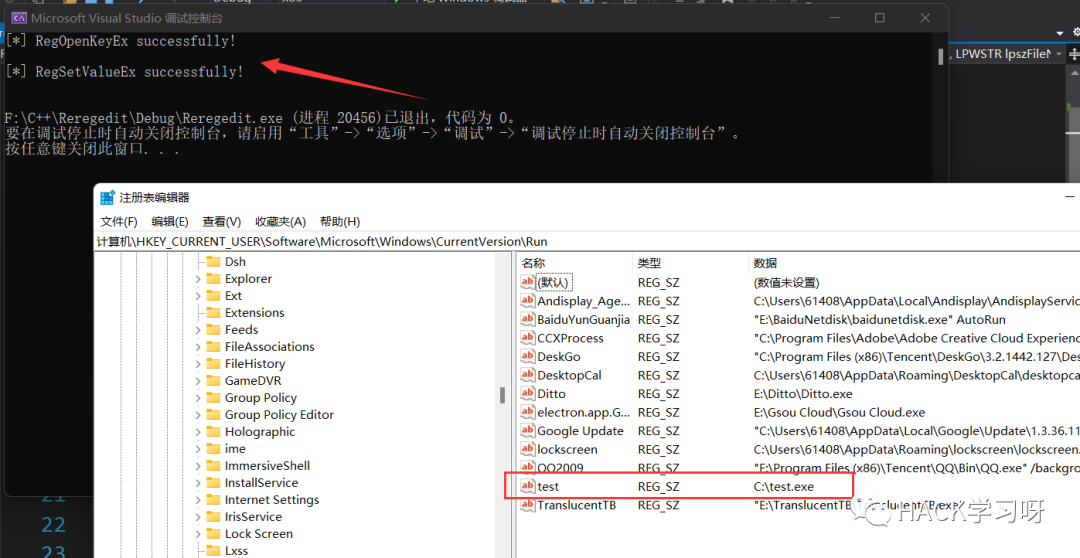Select the GameDVR key in tree
The height and width of the screenshot is (558, 1080).
[253, 381]
